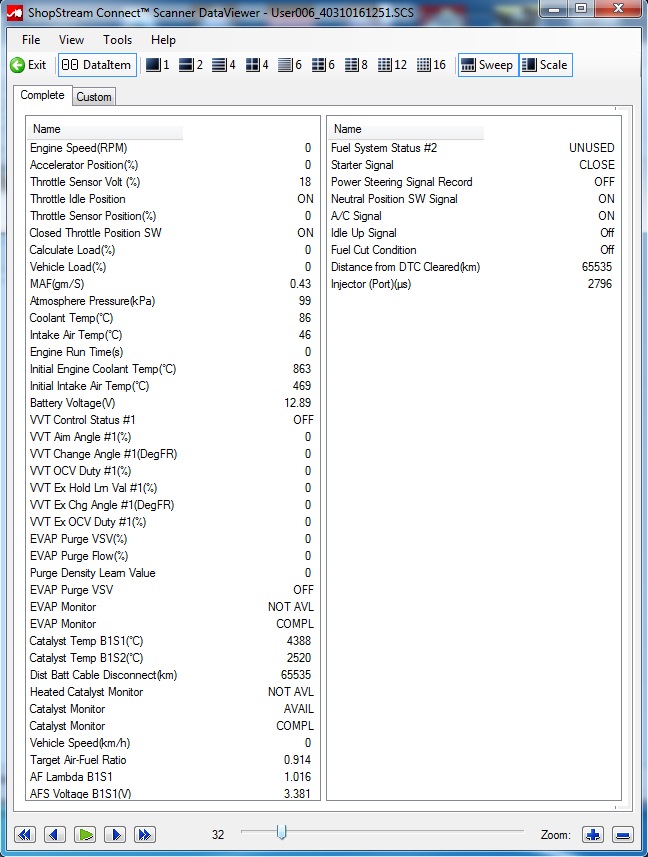This screenshot has height=857, width=648.
Task: Switch to the Custom tab
Action: 94,97
